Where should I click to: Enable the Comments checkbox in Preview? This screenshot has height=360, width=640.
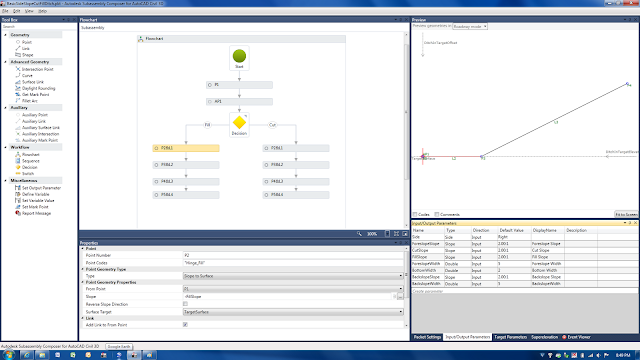point(437,214)
